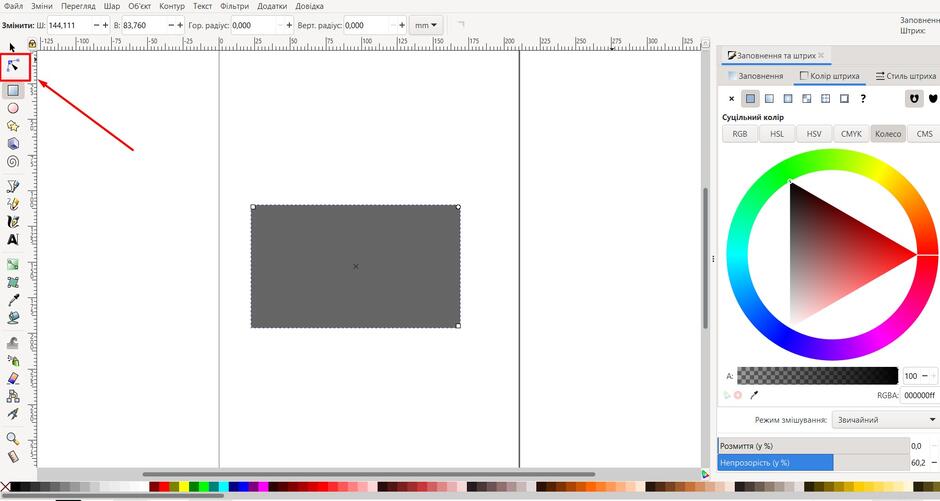Switch color mode to CMS
This screenshot has height=501, width=940.
pos(924,134)
